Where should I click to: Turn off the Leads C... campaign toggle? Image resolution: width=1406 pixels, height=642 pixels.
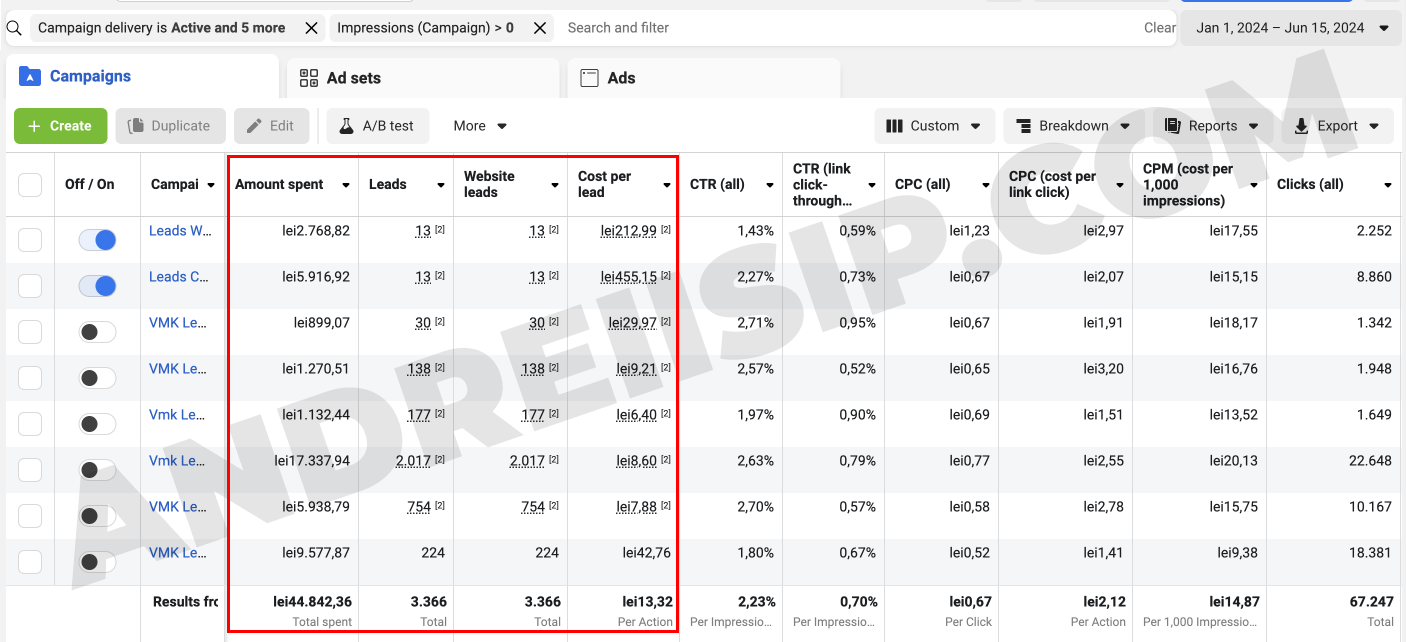[x=97, y=286]
